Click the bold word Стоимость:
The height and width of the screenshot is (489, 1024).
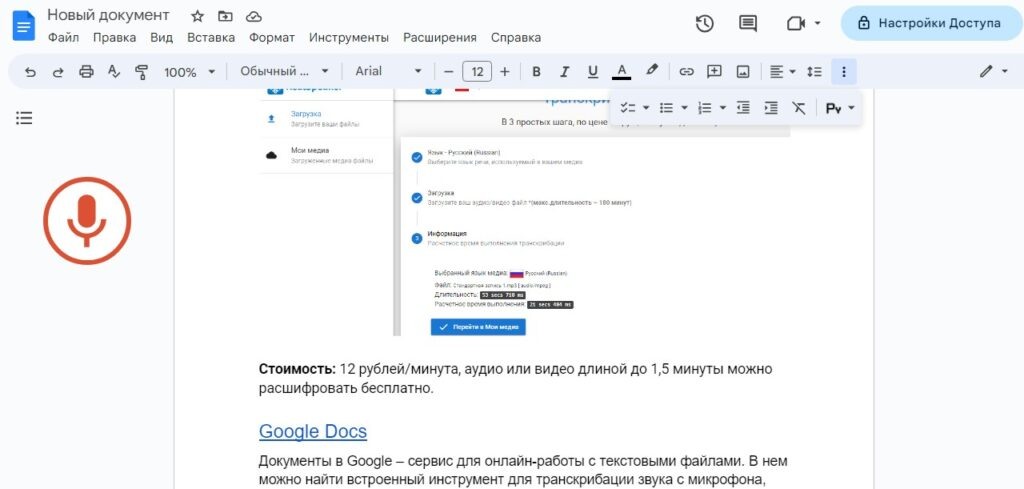(297, 369)
